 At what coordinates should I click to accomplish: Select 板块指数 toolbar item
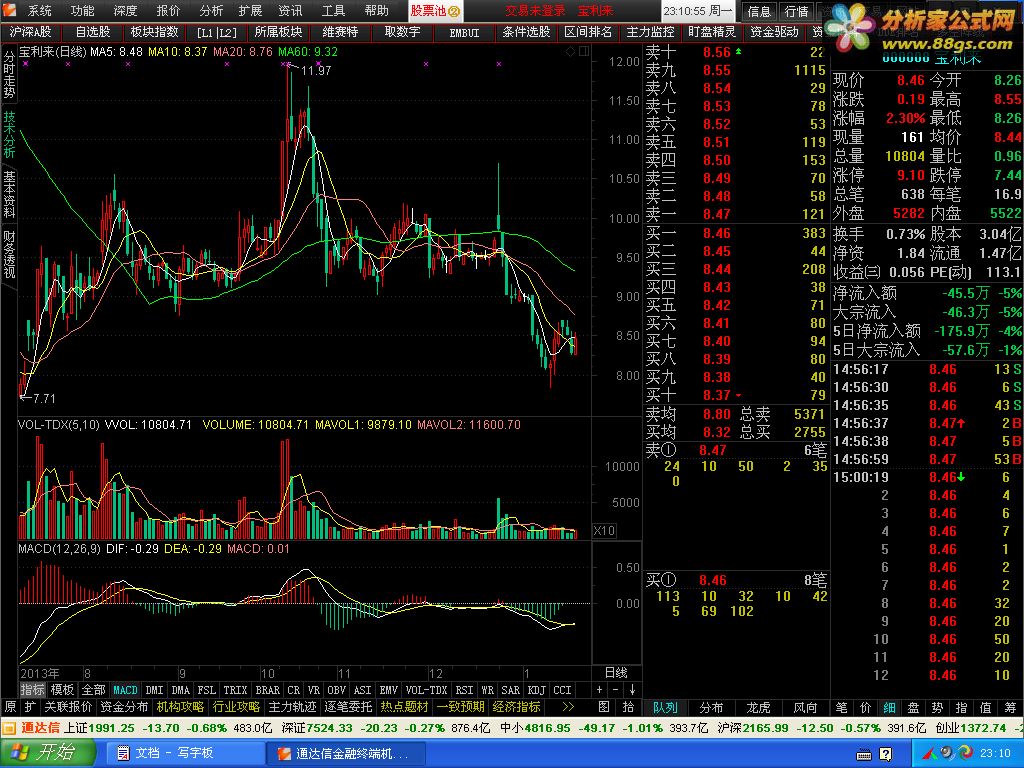[155, 31]
